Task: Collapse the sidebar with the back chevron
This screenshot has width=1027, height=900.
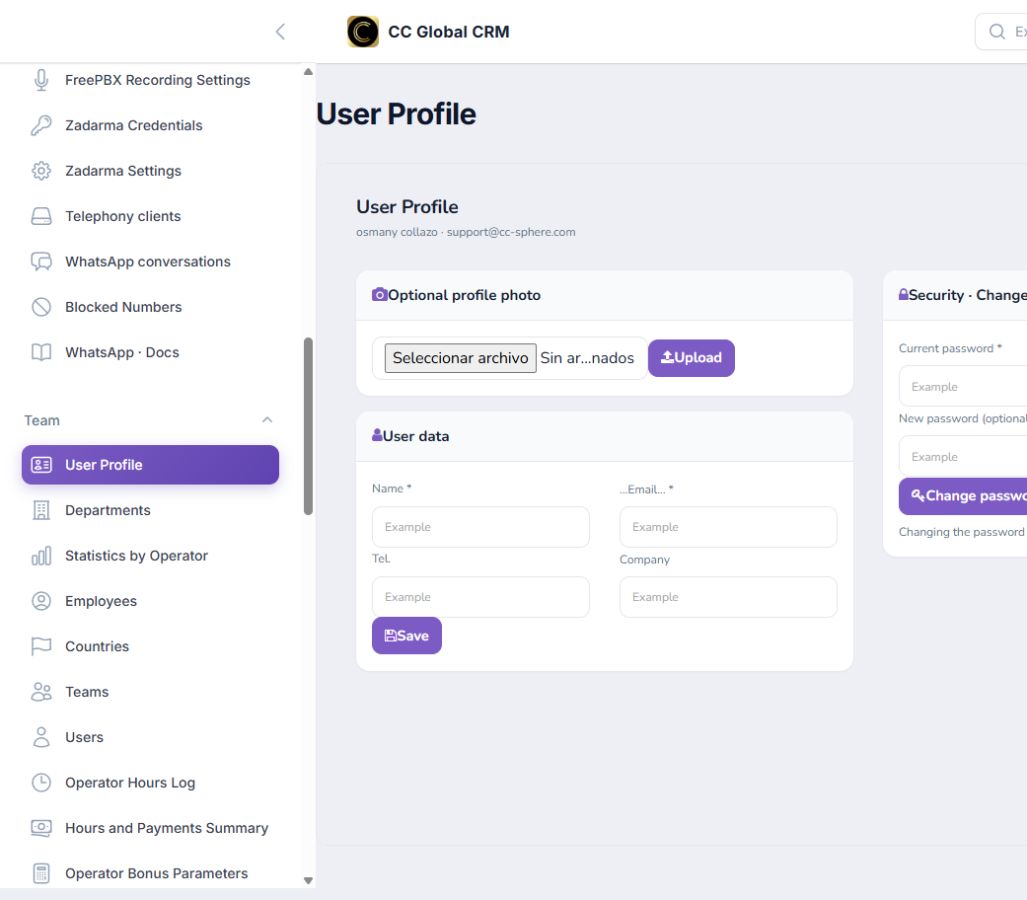Action: point(280,31)
